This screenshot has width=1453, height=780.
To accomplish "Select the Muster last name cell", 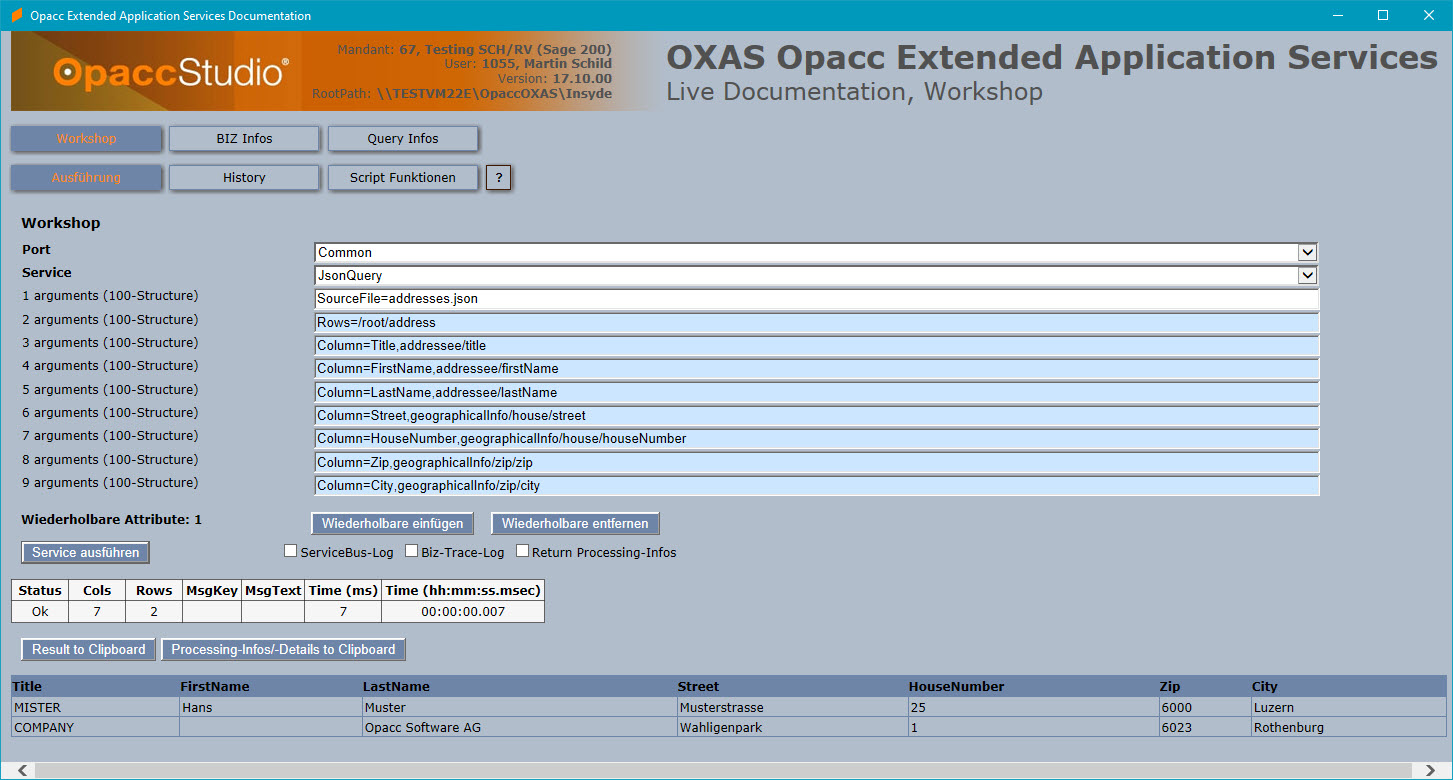I will (x=519, y=707).
